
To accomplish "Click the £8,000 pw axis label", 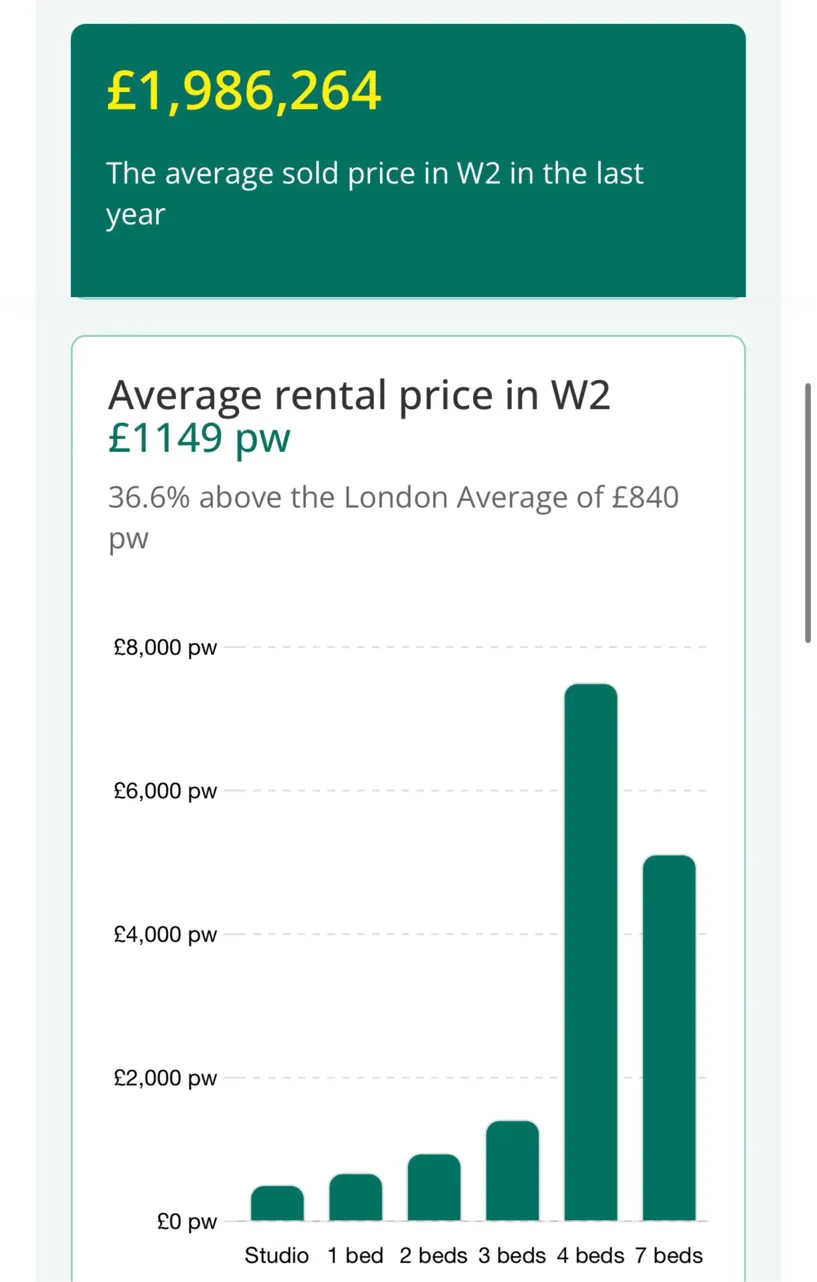I will pos(165,648).
